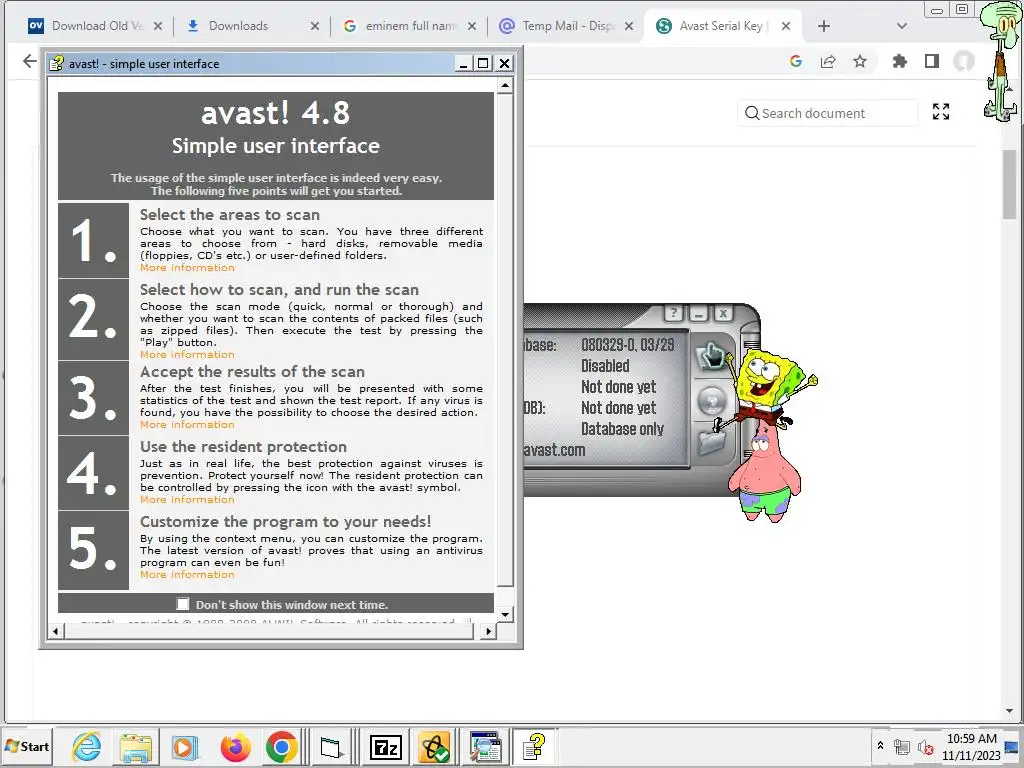This screenshot has height=768, width=1024.
Task: Click the Show desktop button at the taskbar end
Action: [1014, 746]
